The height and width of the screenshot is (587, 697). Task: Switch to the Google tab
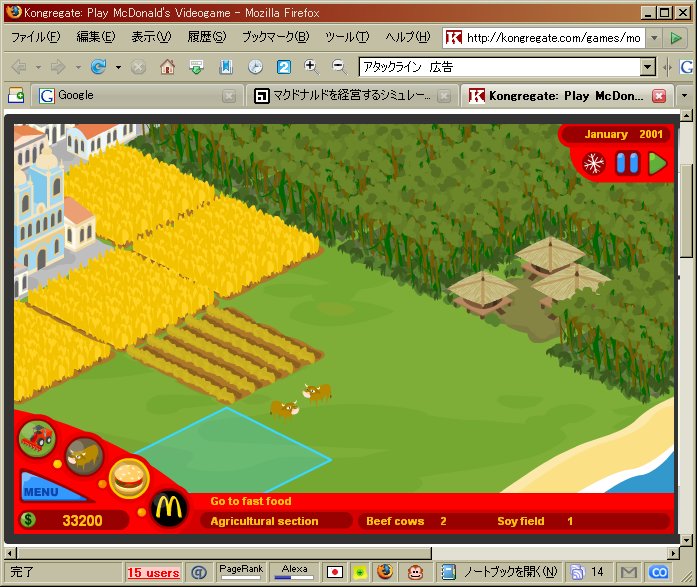[137, 96]
